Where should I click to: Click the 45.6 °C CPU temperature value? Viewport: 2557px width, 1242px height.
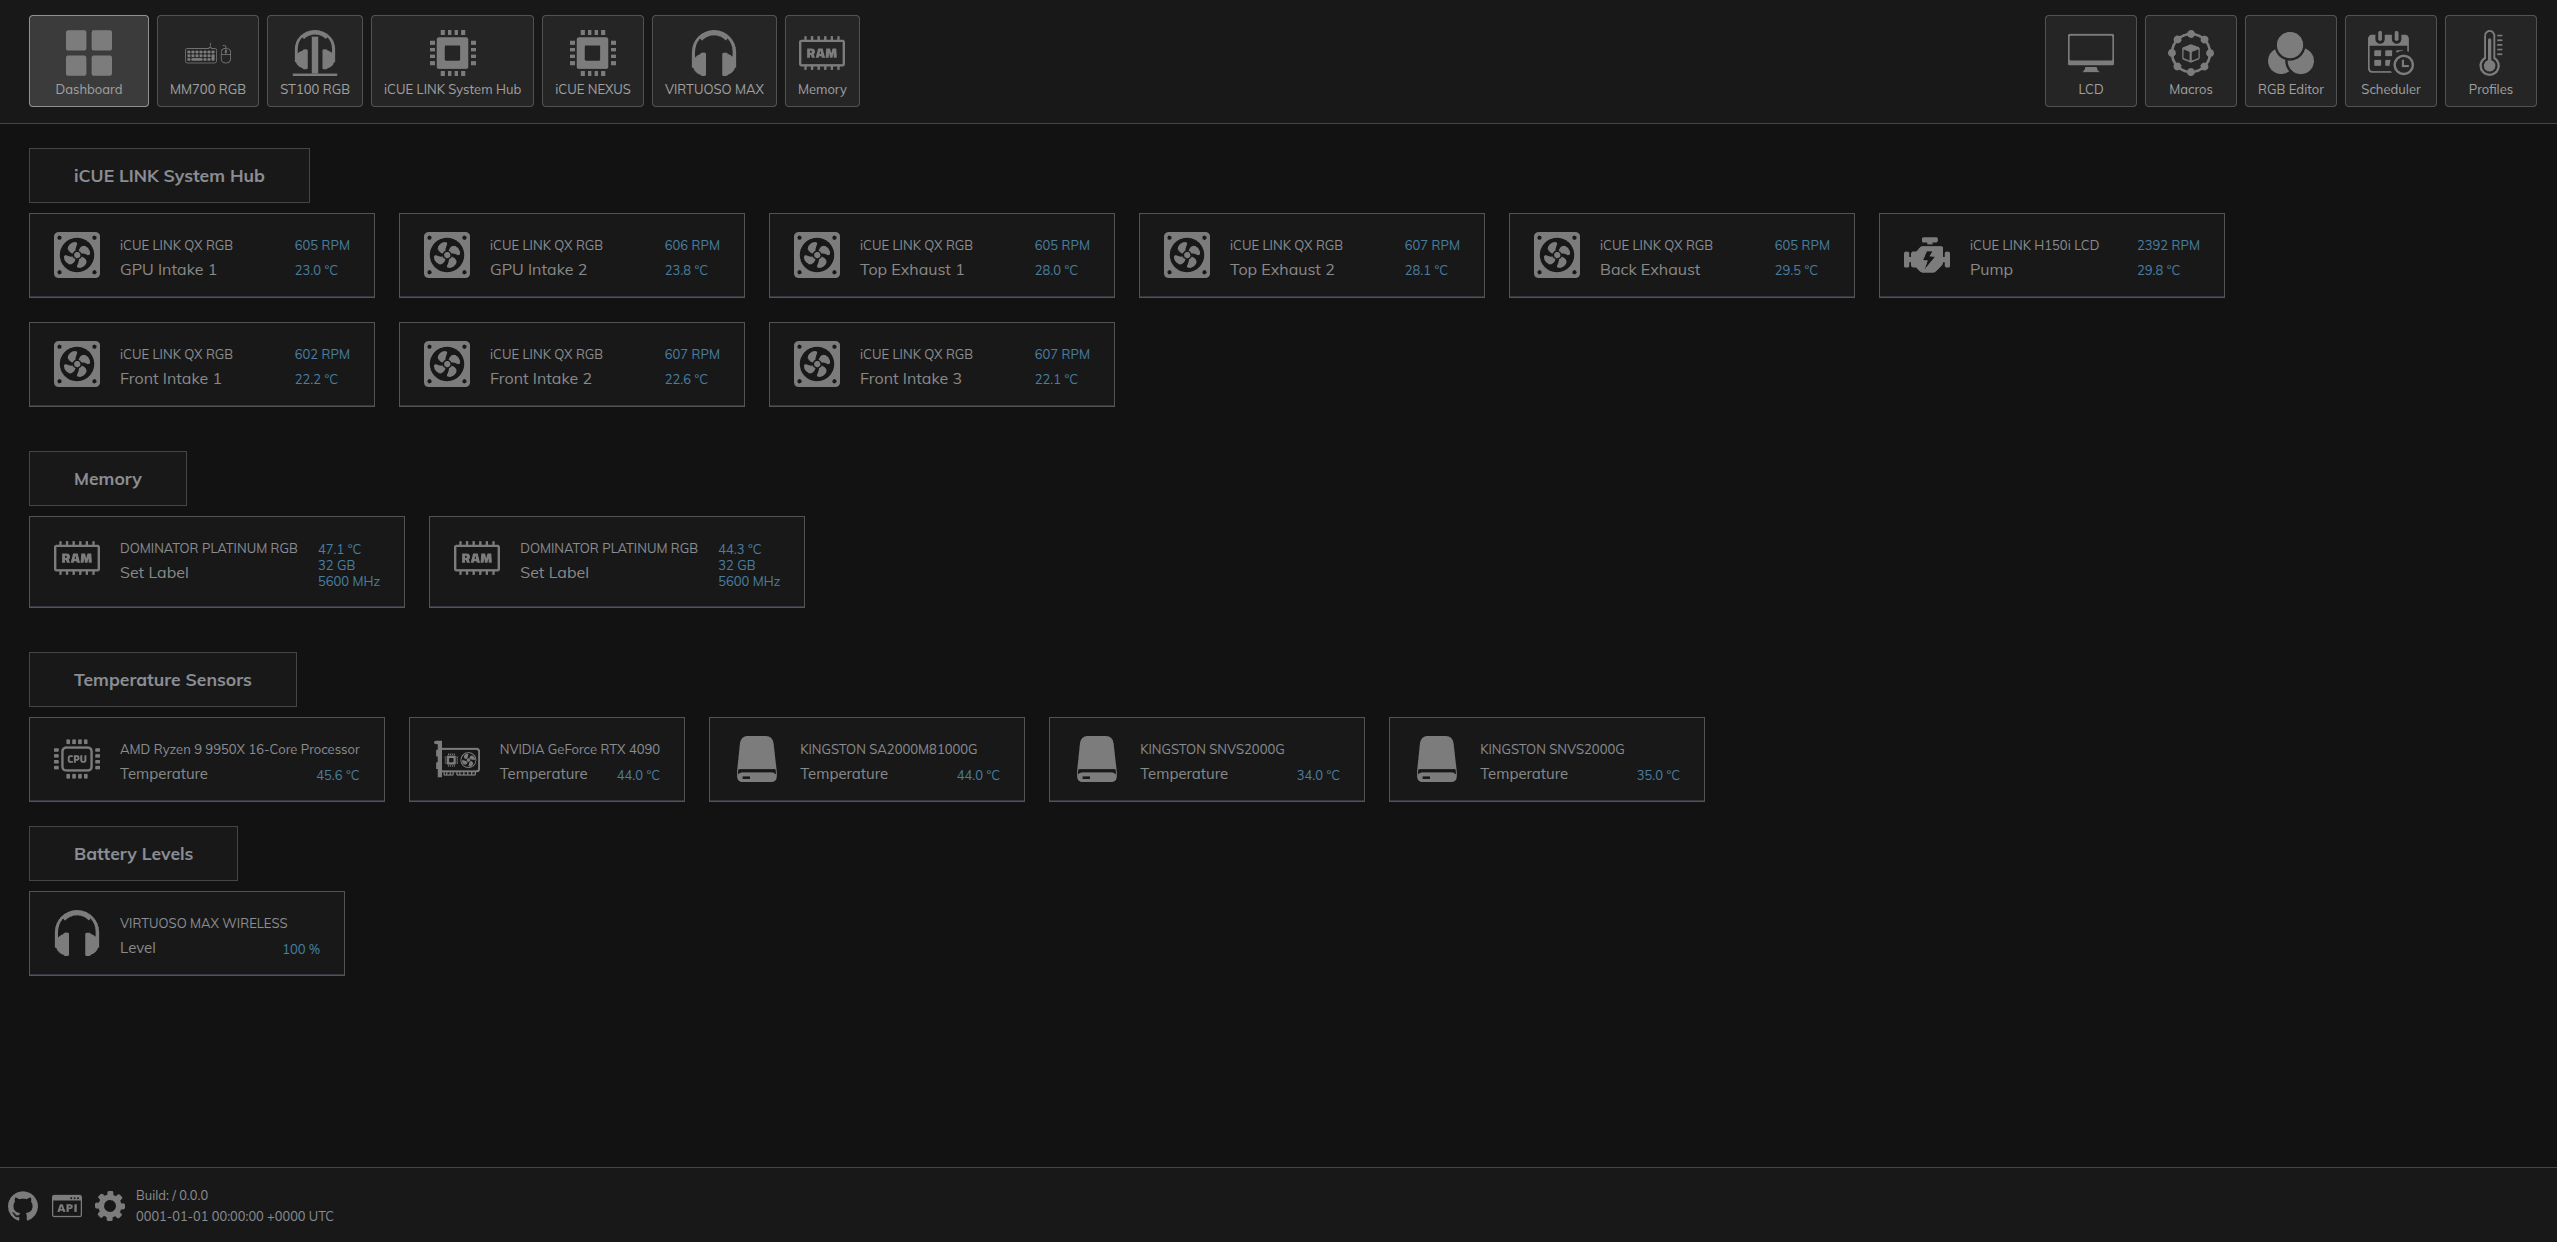(x=338, y=775)
